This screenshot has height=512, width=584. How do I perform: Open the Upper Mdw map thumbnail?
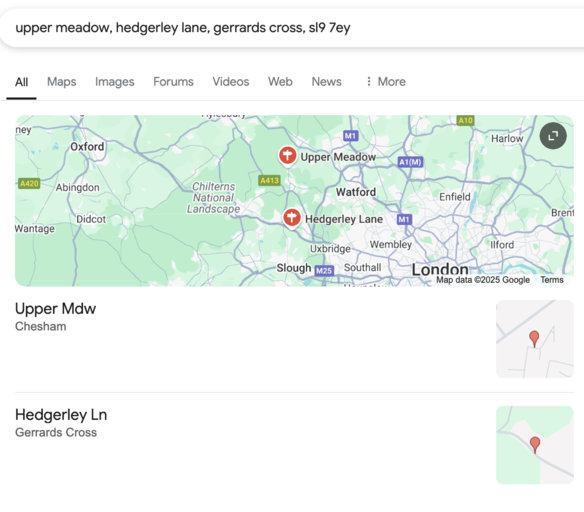[535, 339]
